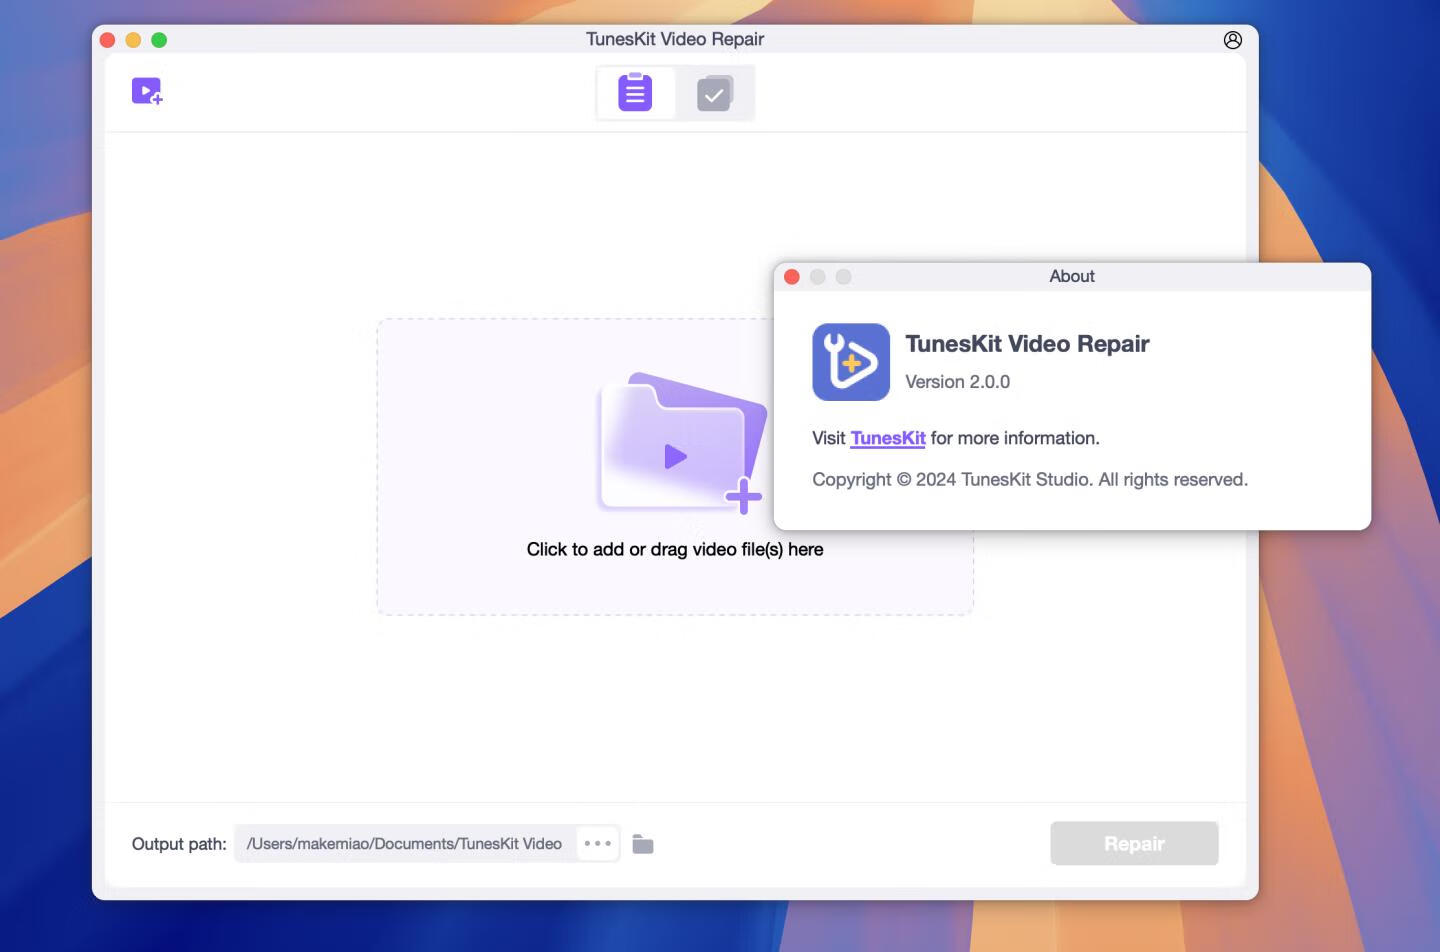Click the copyright notice in About window
The image size is (1440, 952).
(x=1030, y=480)
